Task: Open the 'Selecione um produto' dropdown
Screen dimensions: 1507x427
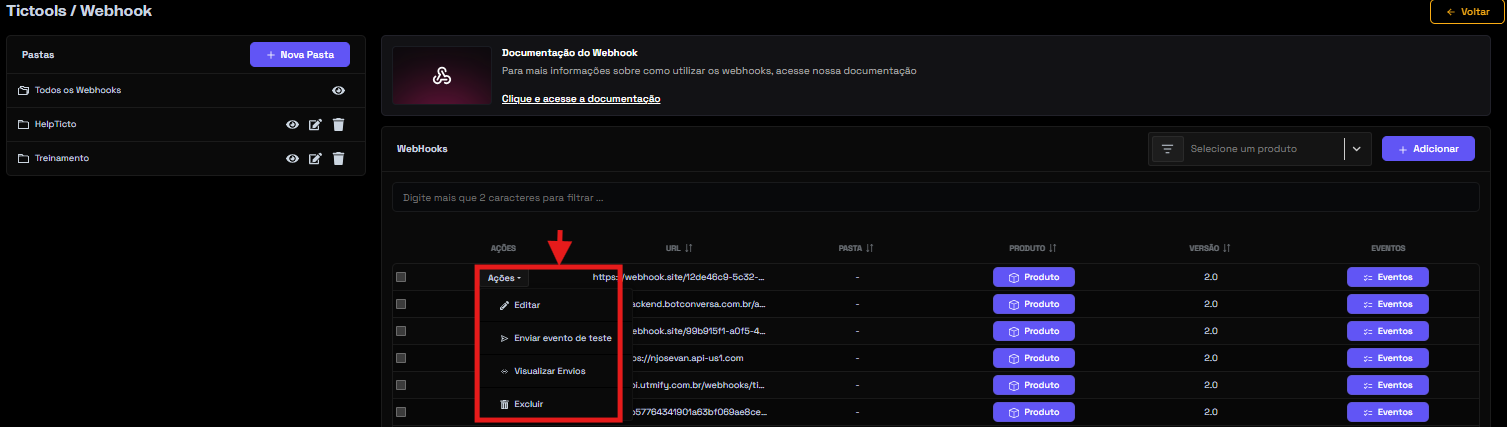Action: point(1265,149)
